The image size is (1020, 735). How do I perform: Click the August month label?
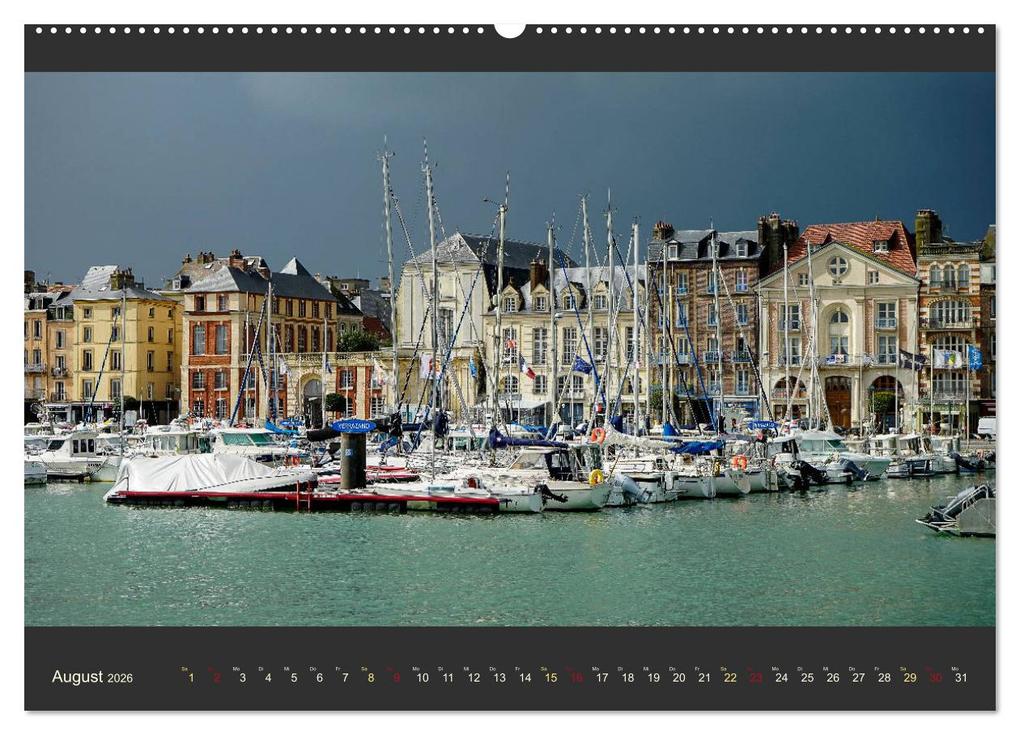[77, 676]
